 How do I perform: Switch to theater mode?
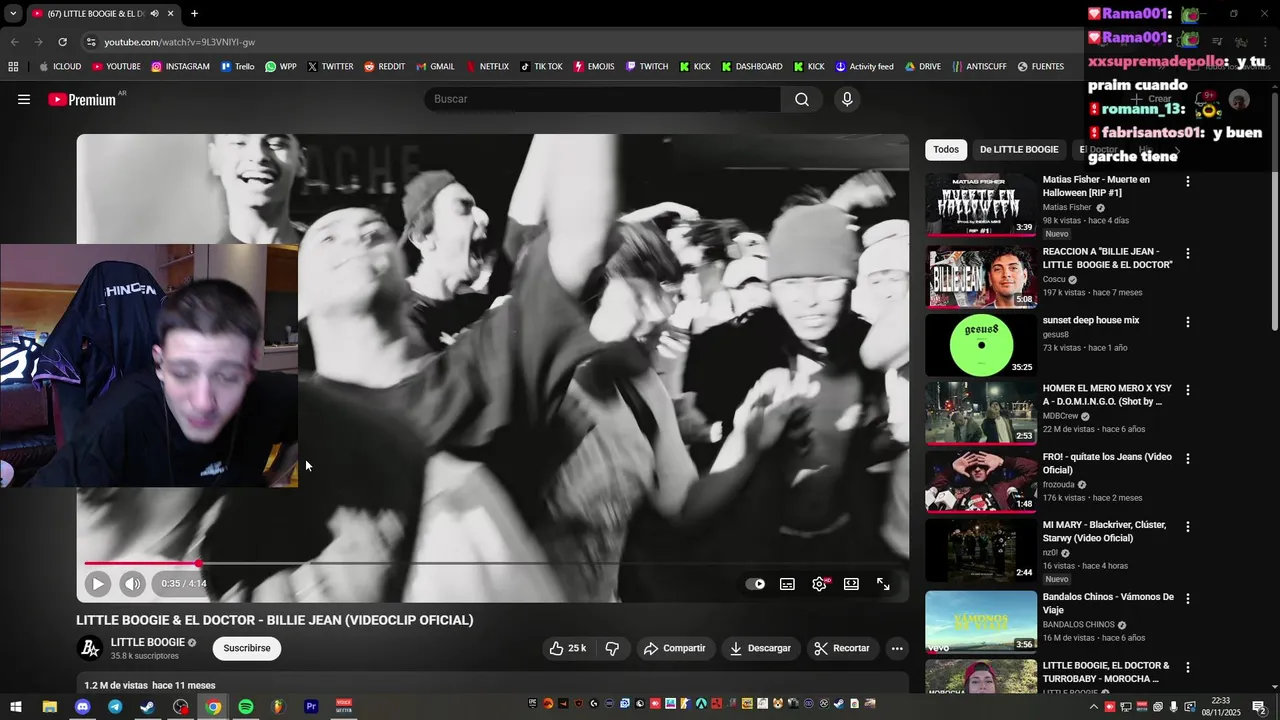click(x=851, y=584)
